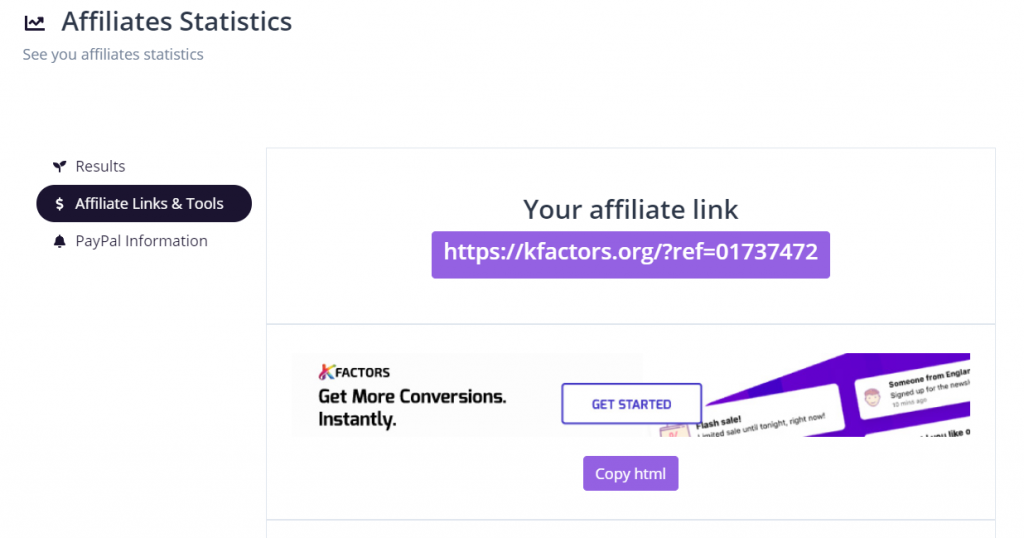Click the purple affiliate link box
Image resolution: width=1024 pixels, height=538 pixels.
tap(630, 255)
